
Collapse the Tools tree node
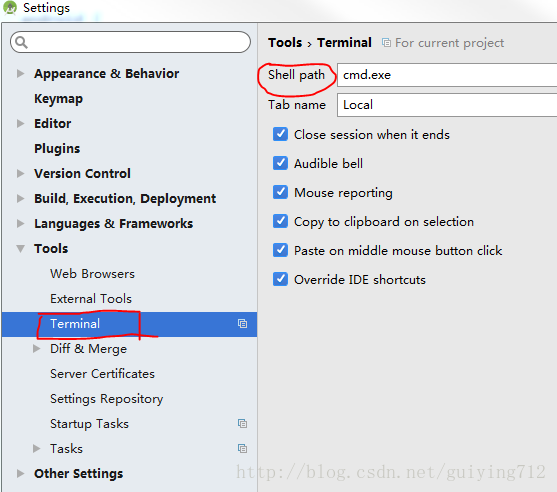click(21, 249)
